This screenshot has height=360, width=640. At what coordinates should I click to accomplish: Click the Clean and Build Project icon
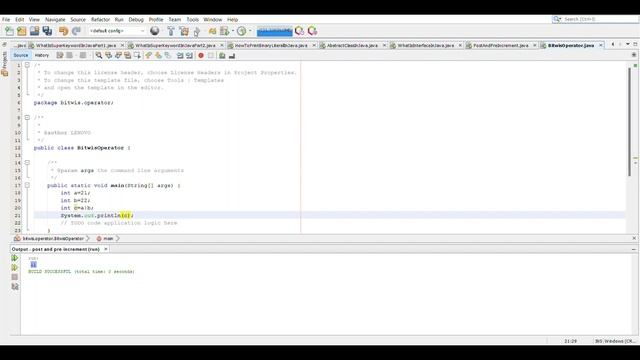(184, 31)
